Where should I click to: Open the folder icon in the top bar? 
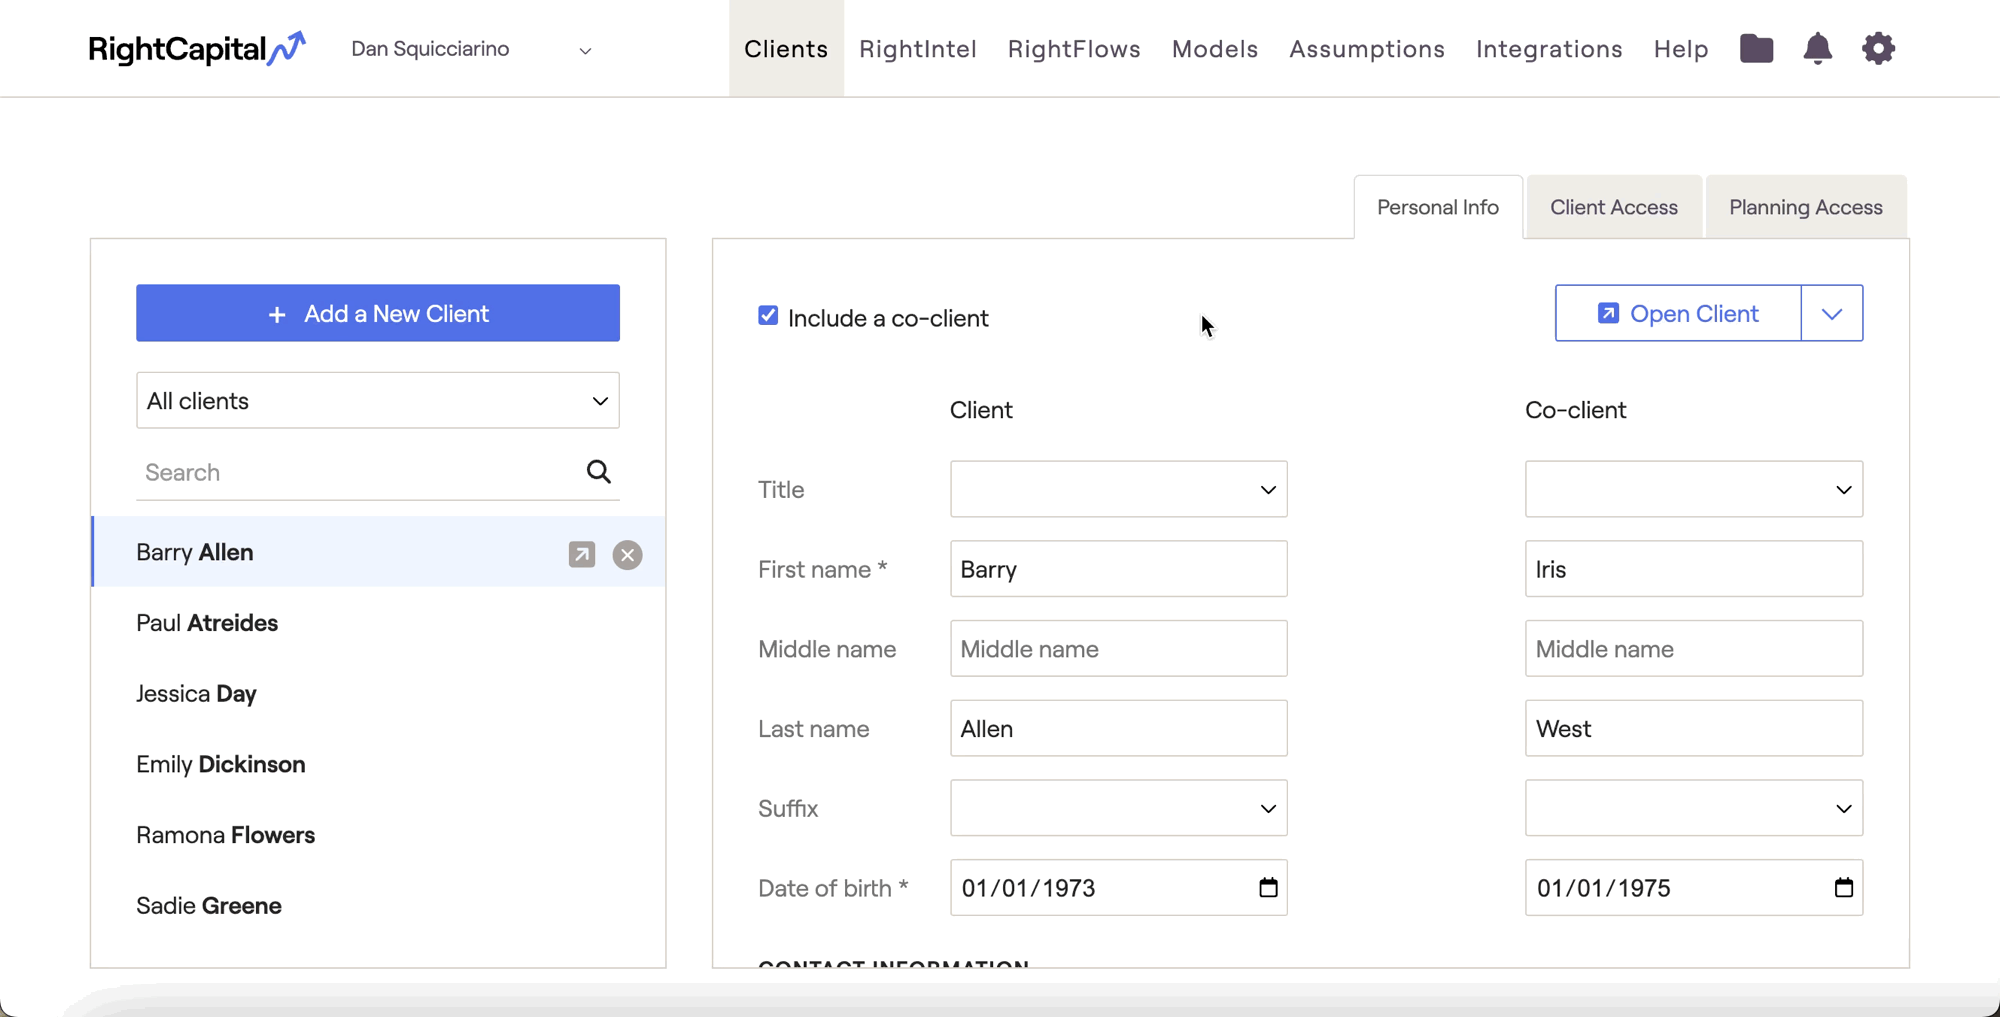coord(1756,48)
